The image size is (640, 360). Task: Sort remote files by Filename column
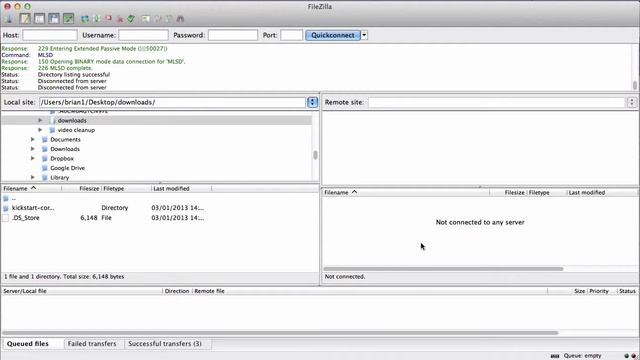click(x=406, y=192)
